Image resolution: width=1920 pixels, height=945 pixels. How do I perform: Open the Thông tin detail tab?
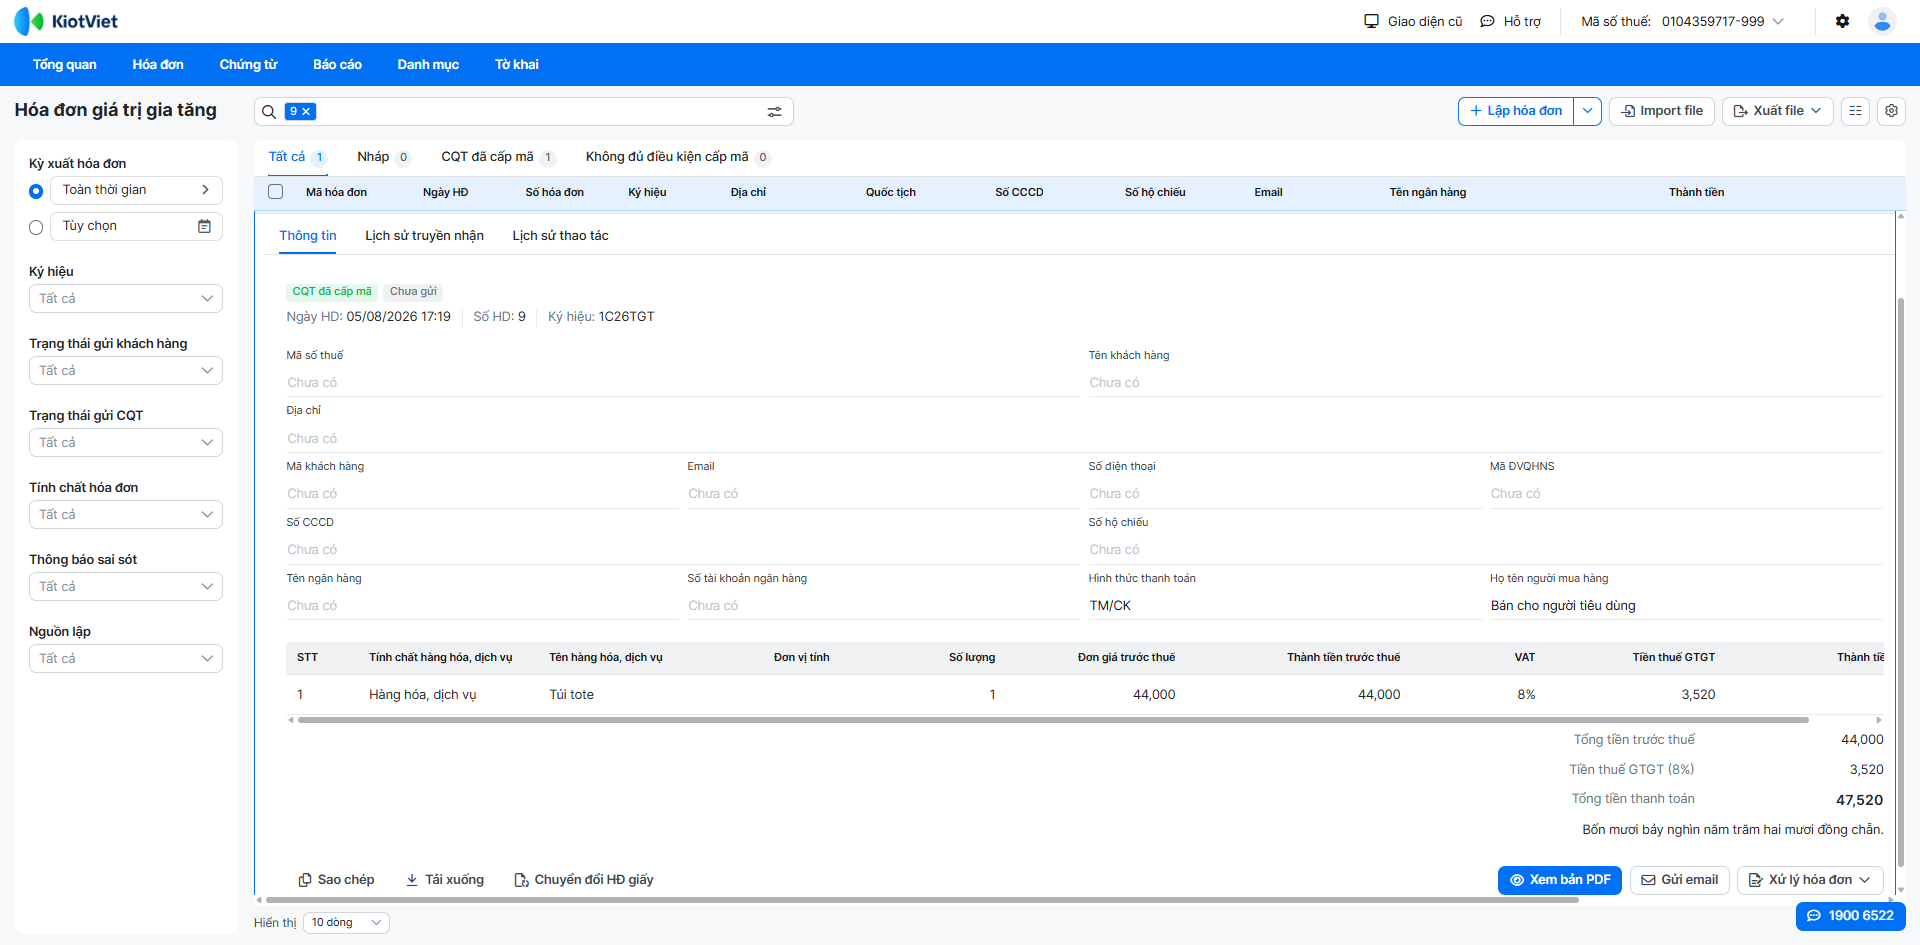point(308,236)
